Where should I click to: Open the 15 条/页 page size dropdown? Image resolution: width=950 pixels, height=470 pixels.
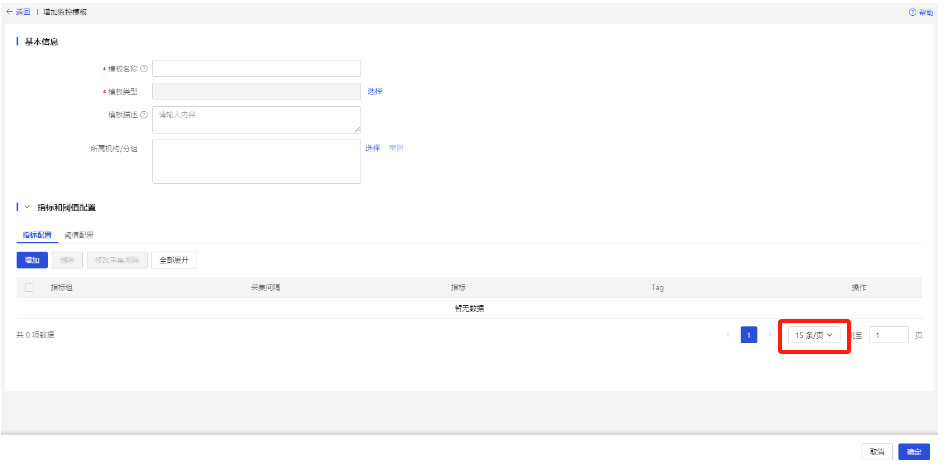(814, 335)
